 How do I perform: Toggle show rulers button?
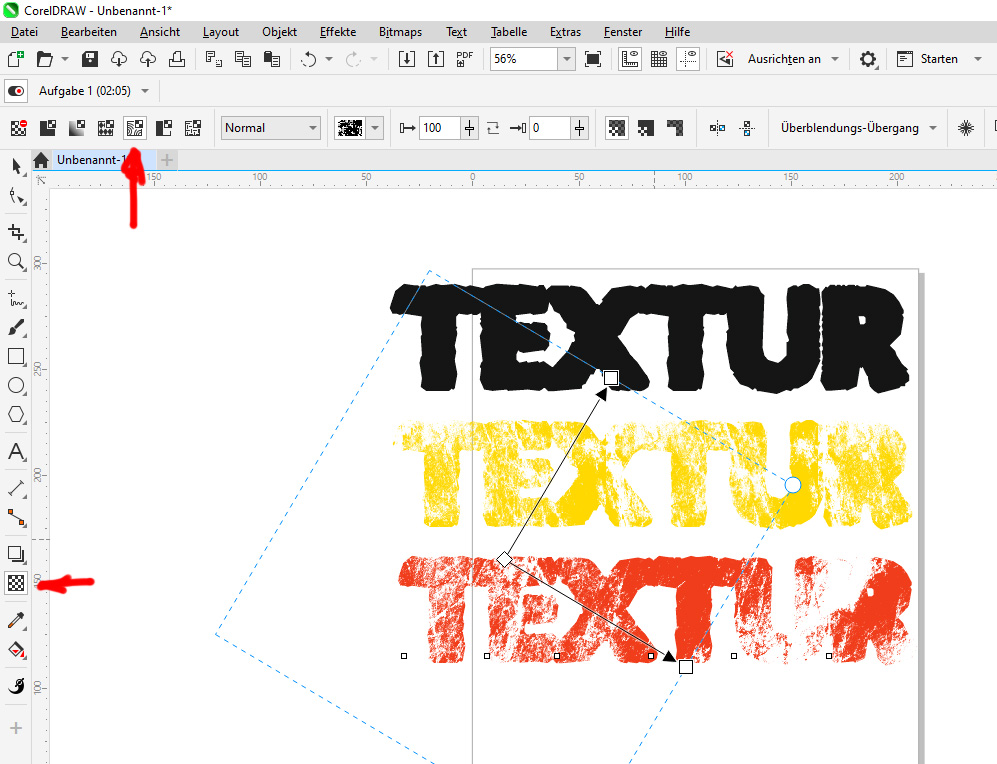tap(629, 59)
